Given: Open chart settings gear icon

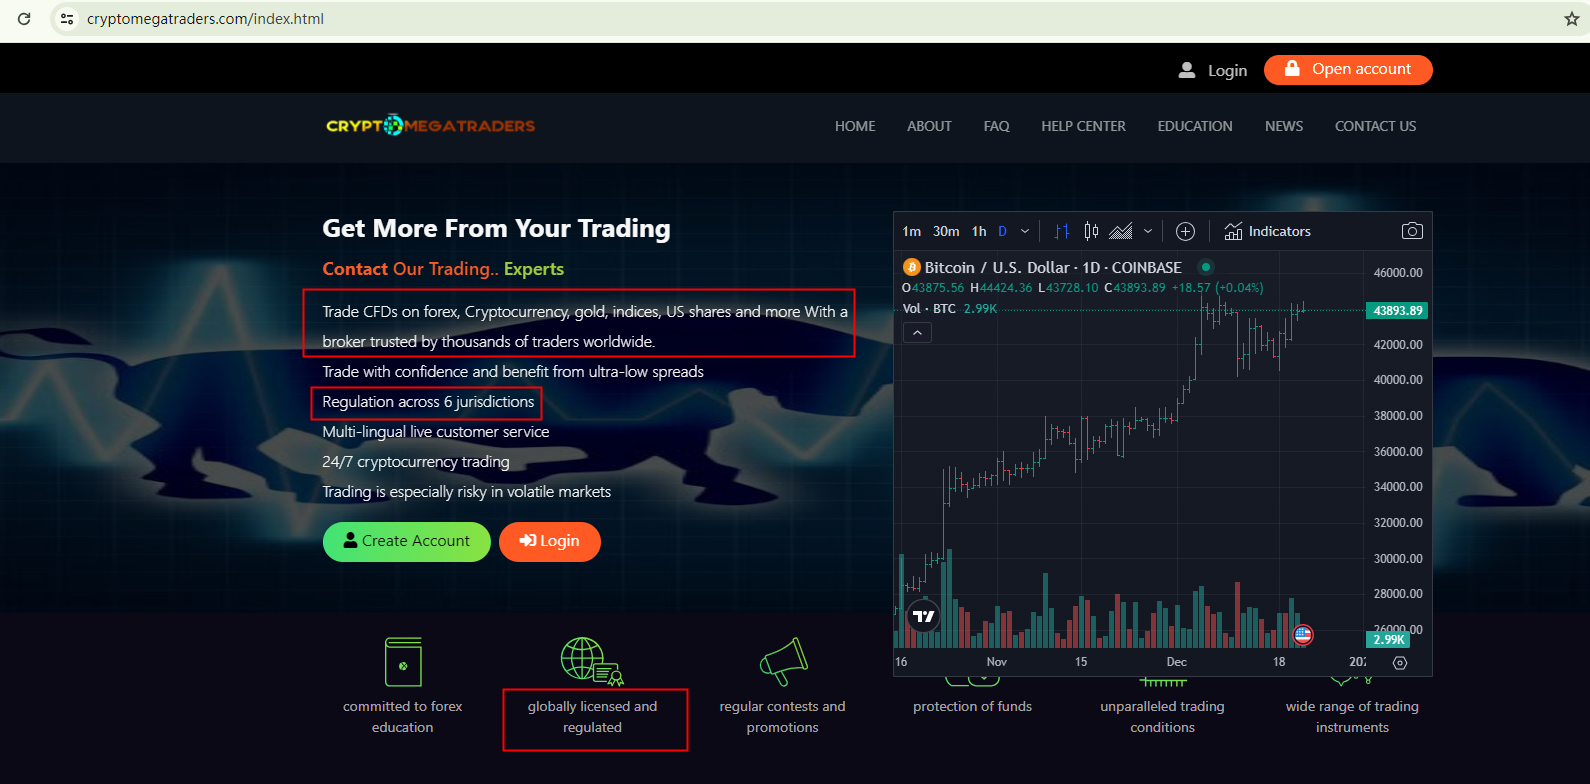Looking at the screenshot, I should 1400,662.
